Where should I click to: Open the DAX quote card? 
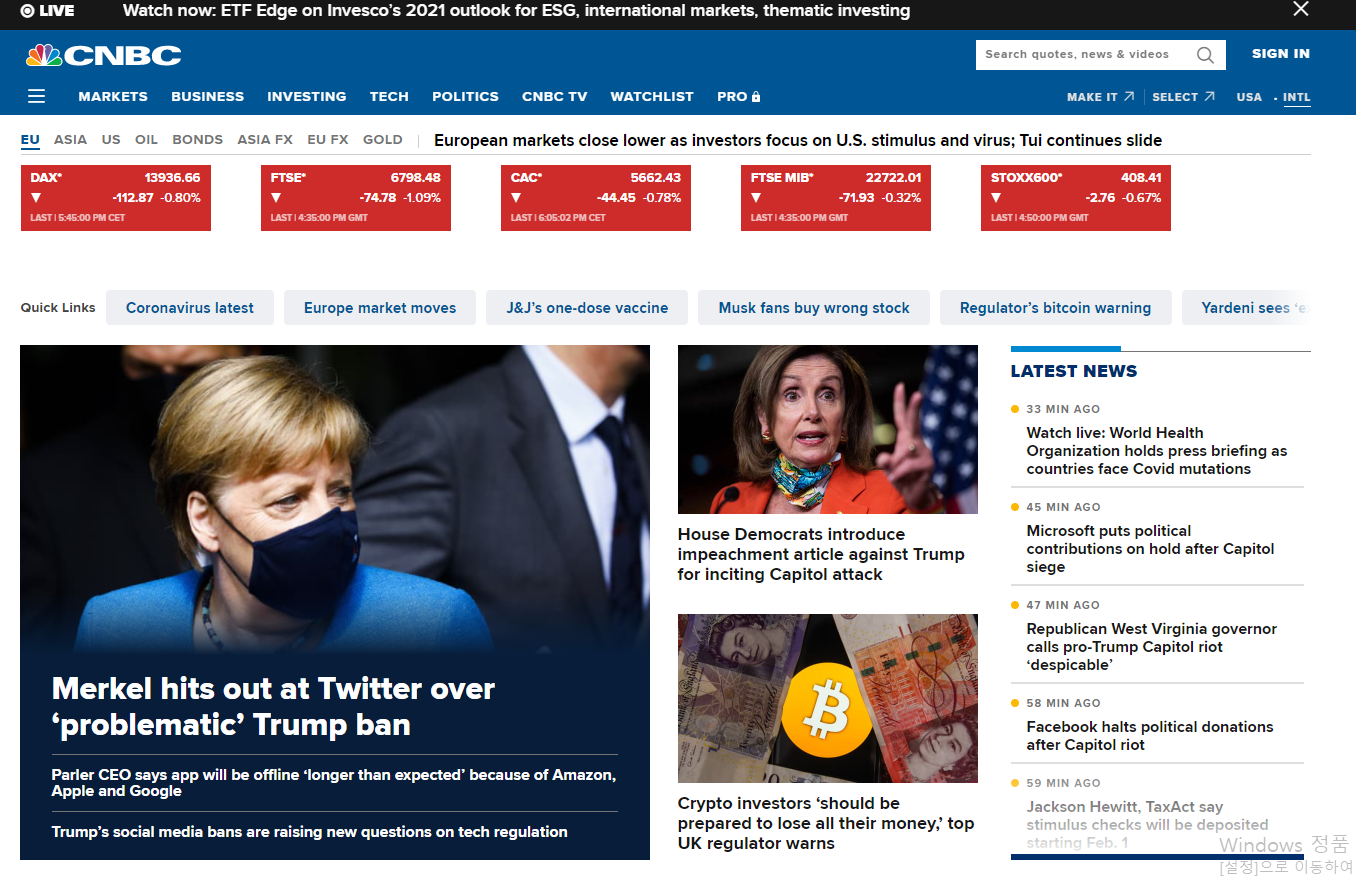pyautogui.click(x=116, y=198)
